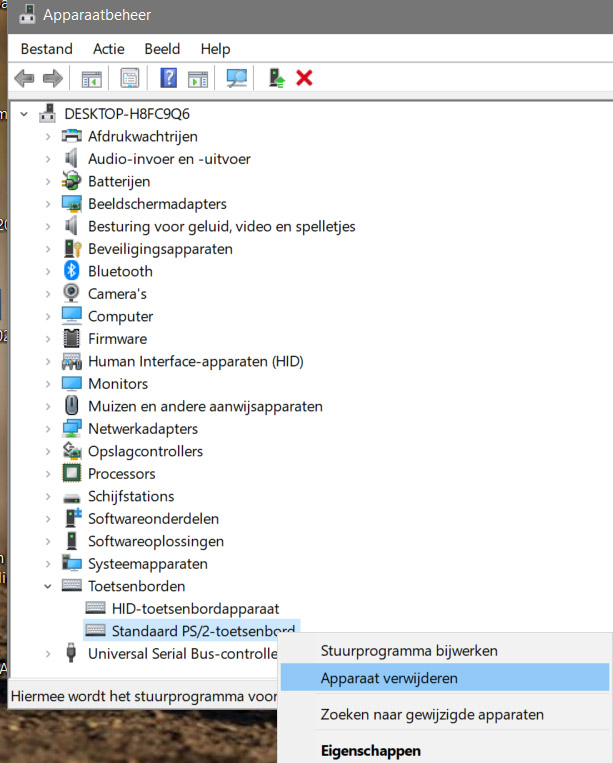Select the Processors category item
This screenshot has height=763, width=613.
121,474
